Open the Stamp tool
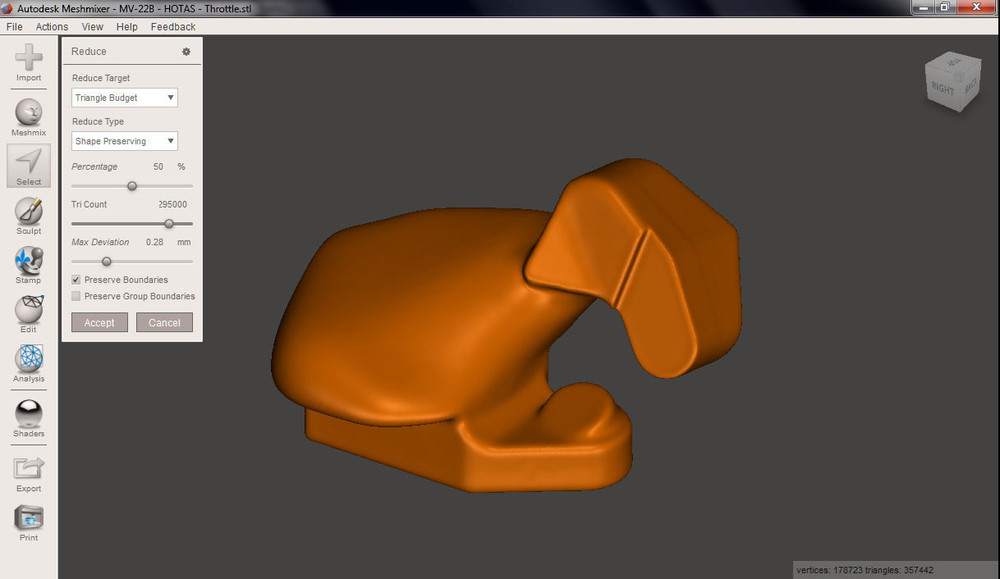The height and width of the screenshot is (579, 1000). pos(29,265)
